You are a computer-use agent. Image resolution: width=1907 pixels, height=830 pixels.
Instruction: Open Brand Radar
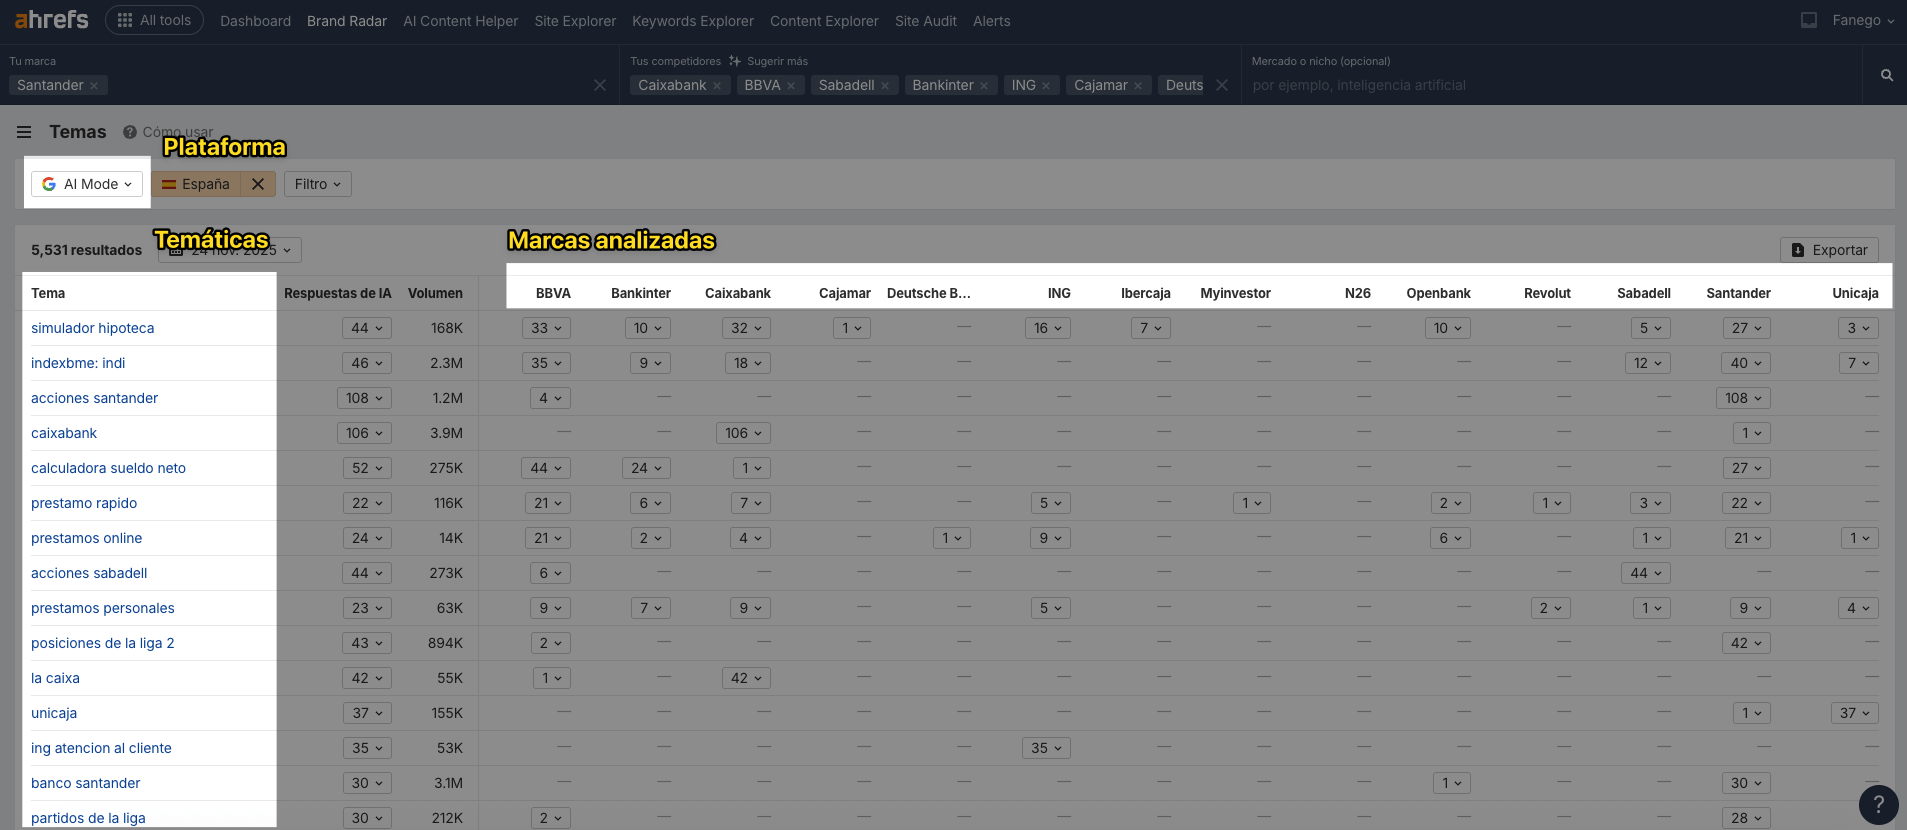tap(347, 21)
